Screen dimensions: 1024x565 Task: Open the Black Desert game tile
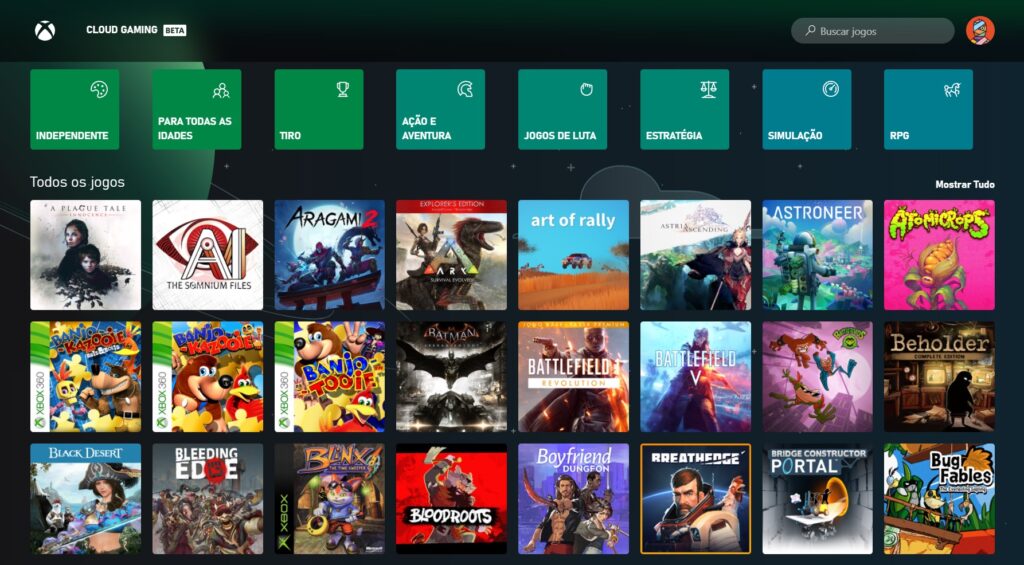tap(86, 499)
